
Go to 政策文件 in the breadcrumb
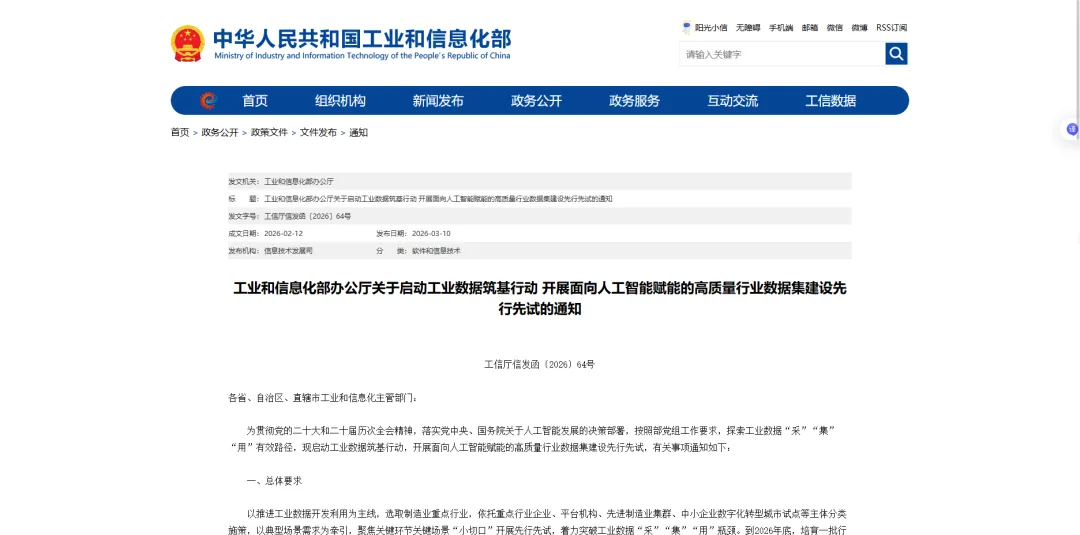(x=269, y=132)
